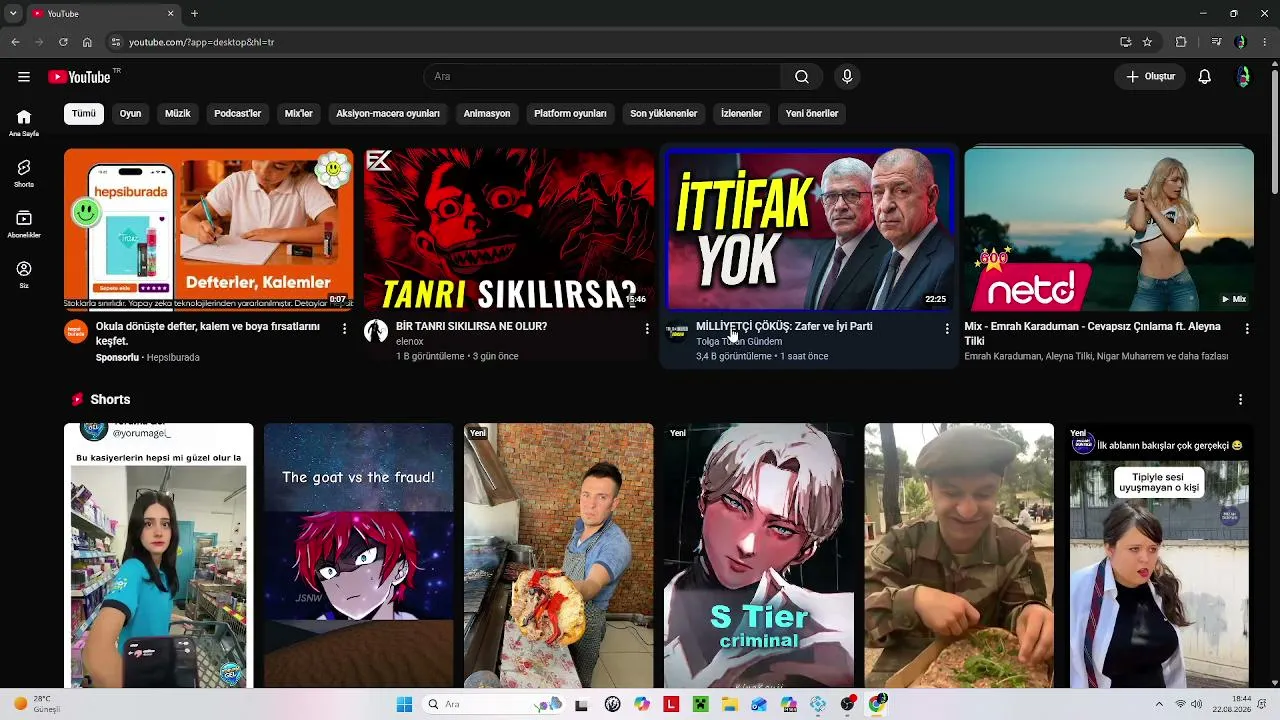Viewport: 1280px width, 720px height.
Task: Open a new browser tab
Action: coord(194,14)
